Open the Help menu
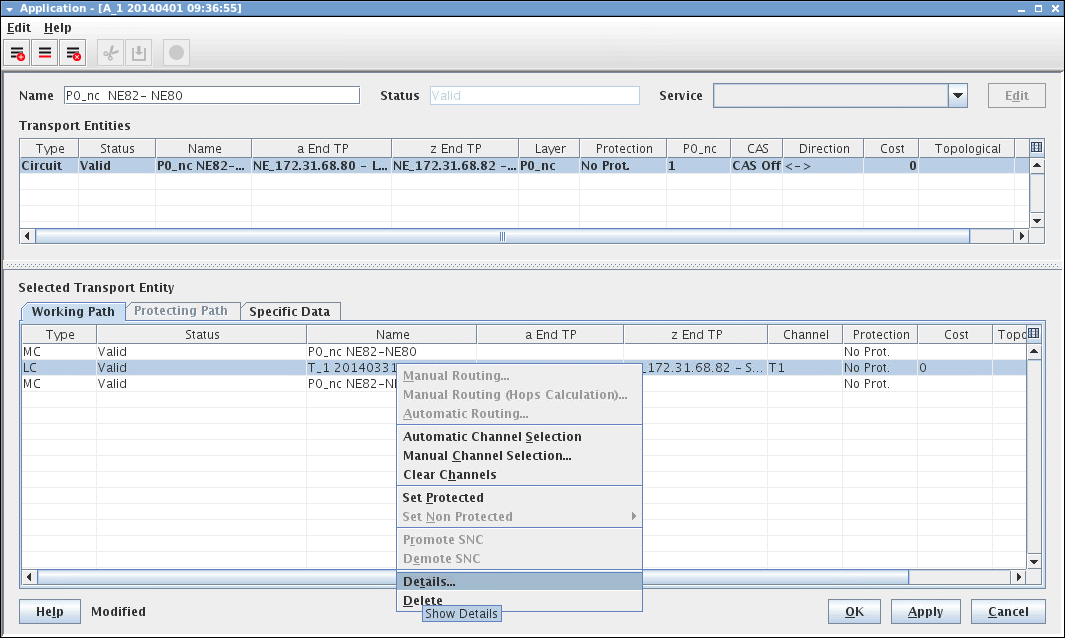Viewport: 1065px width, 638px height. [x=57, y=28]
